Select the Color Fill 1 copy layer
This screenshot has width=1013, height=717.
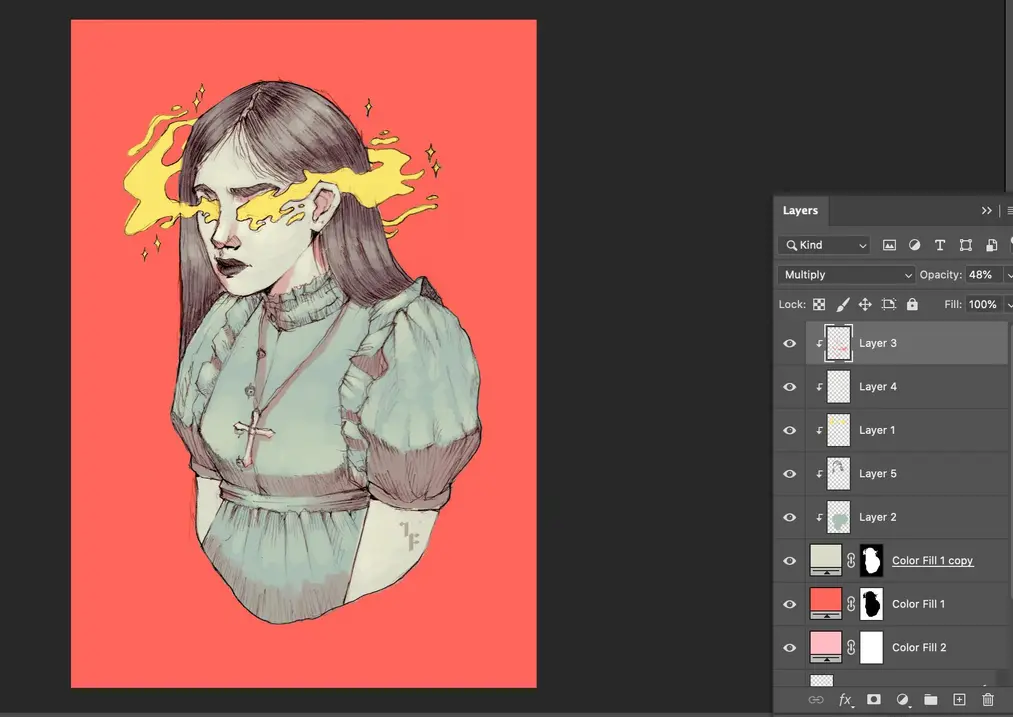(x=932, y=560)
